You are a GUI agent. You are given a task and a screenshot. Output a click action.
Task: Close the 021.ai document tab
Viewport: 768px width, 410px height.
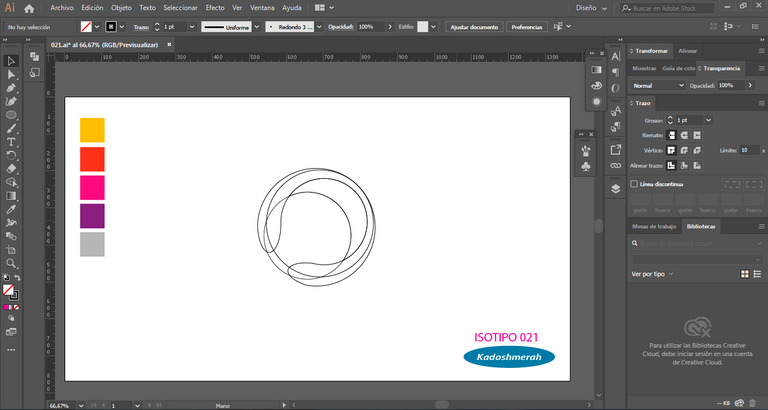click(169, 45)
